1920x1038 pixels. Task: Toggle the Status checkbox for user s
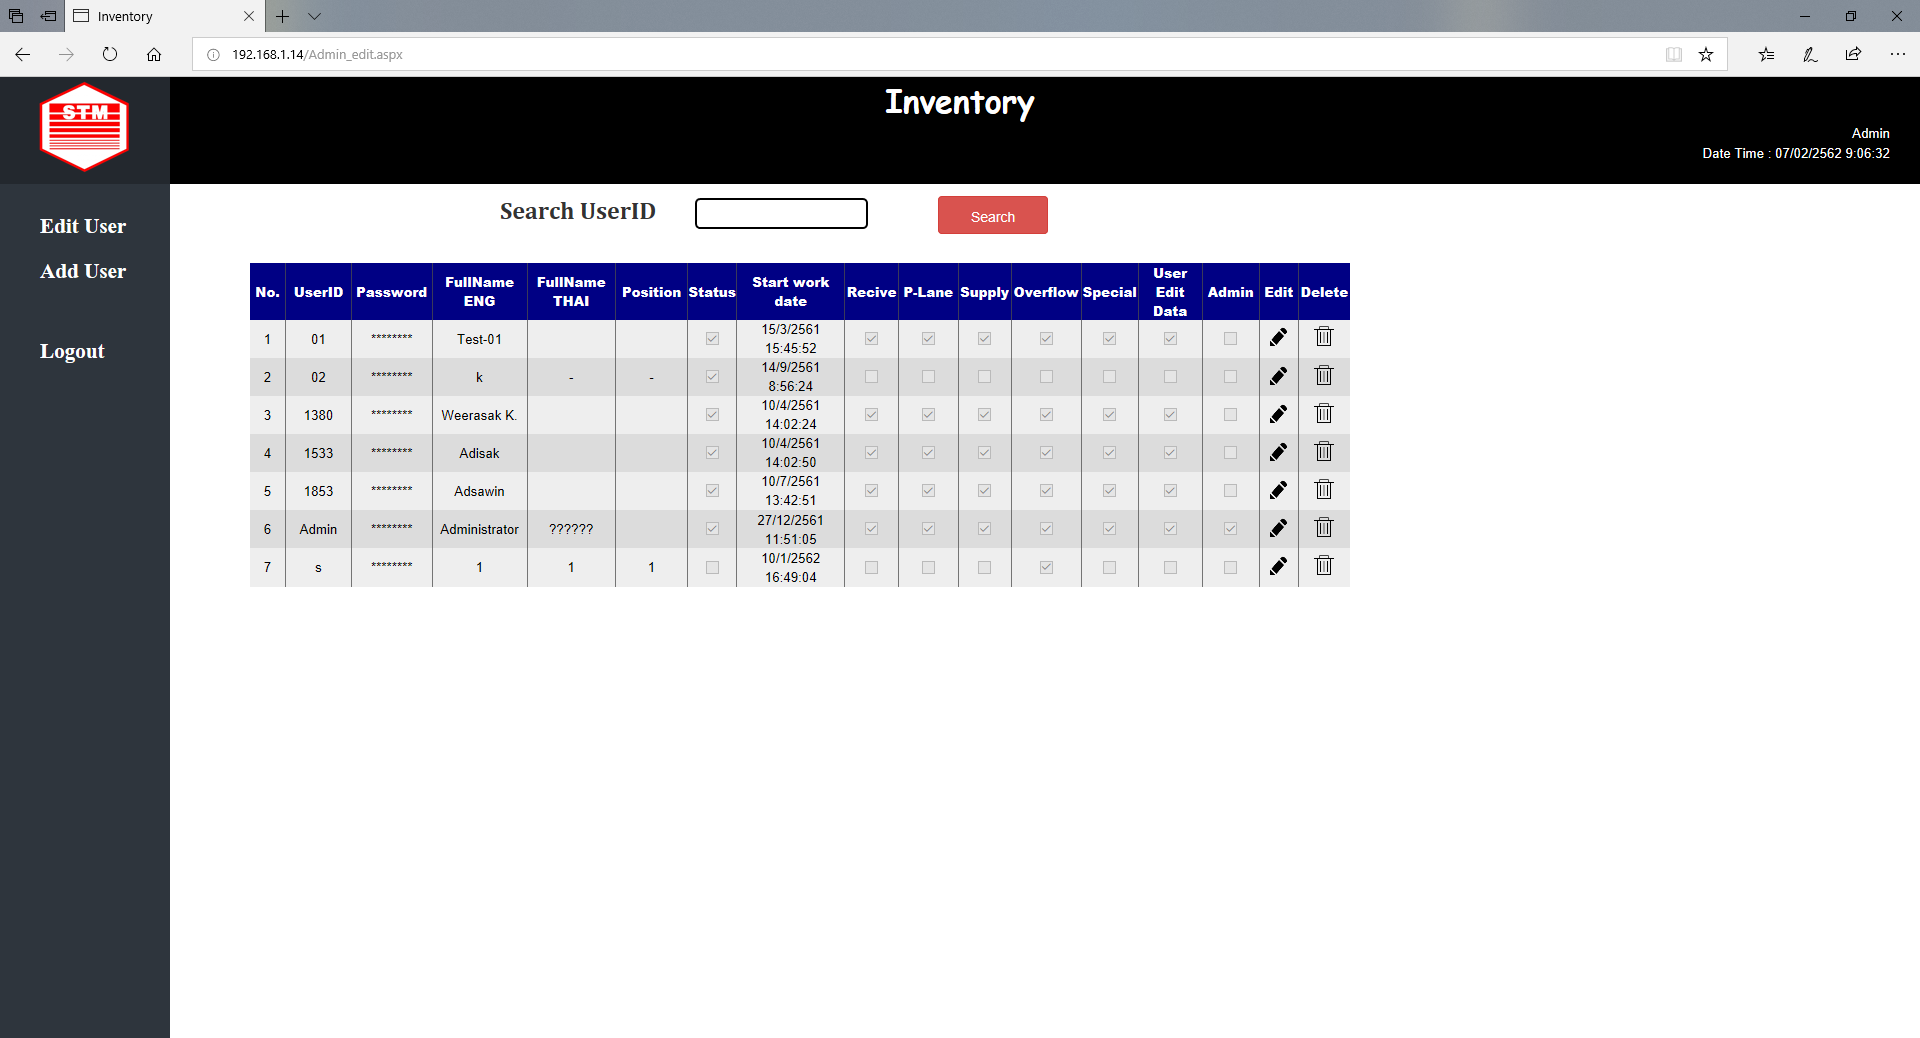pyautogui.click(x=712, y=567)
